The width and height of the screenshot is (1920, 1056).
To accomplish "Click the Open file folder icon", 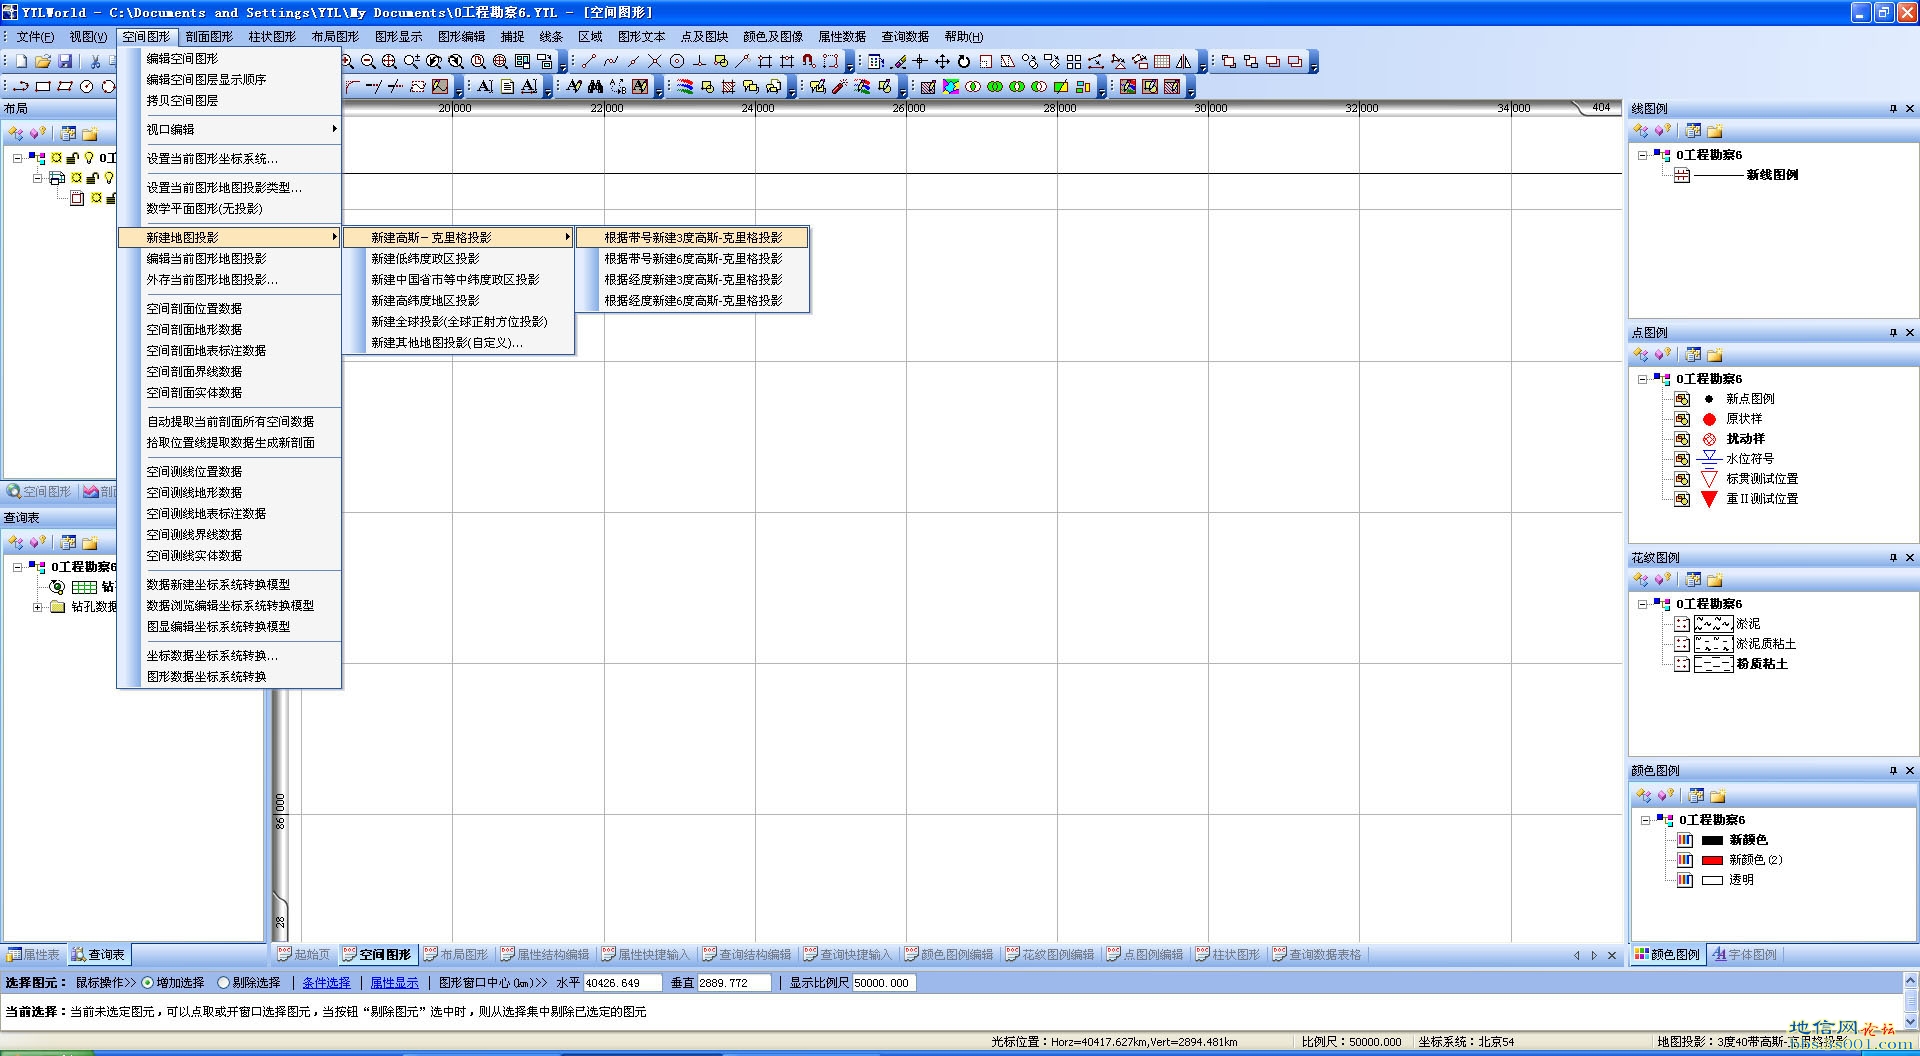I will [43, 61].
